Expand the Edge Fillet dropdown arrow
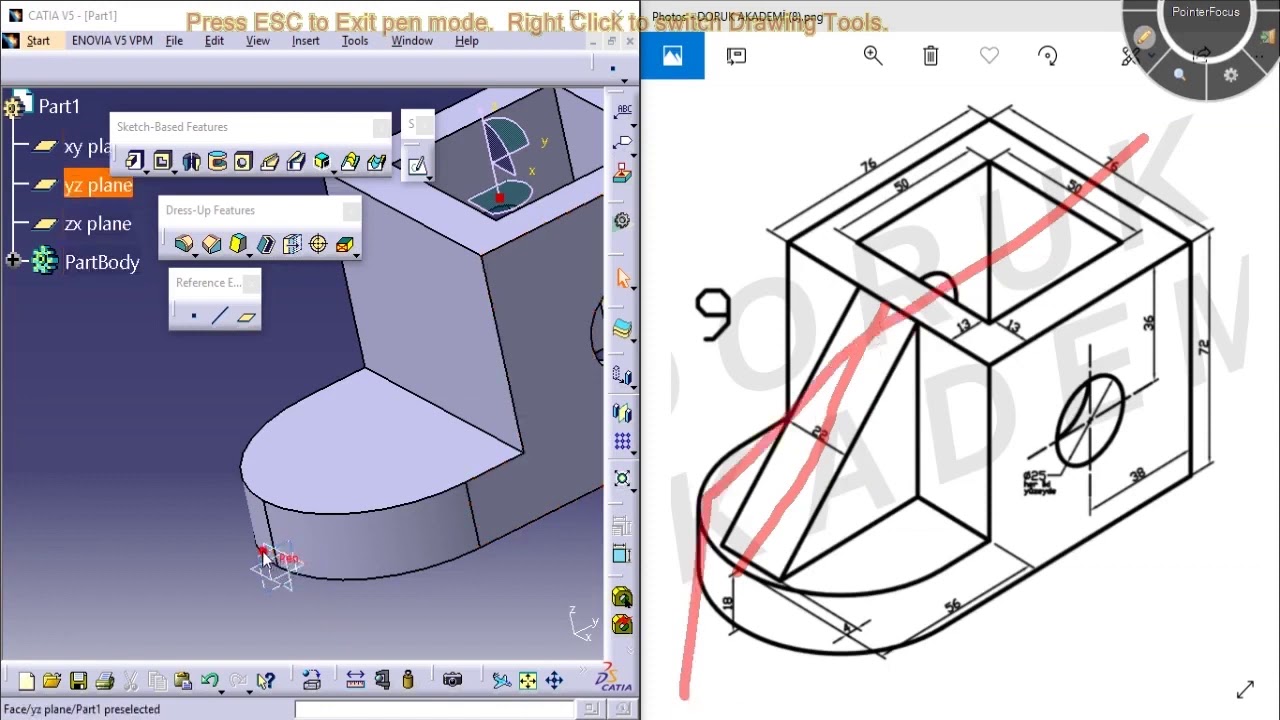1280x720 pixels. coord(196,254)
